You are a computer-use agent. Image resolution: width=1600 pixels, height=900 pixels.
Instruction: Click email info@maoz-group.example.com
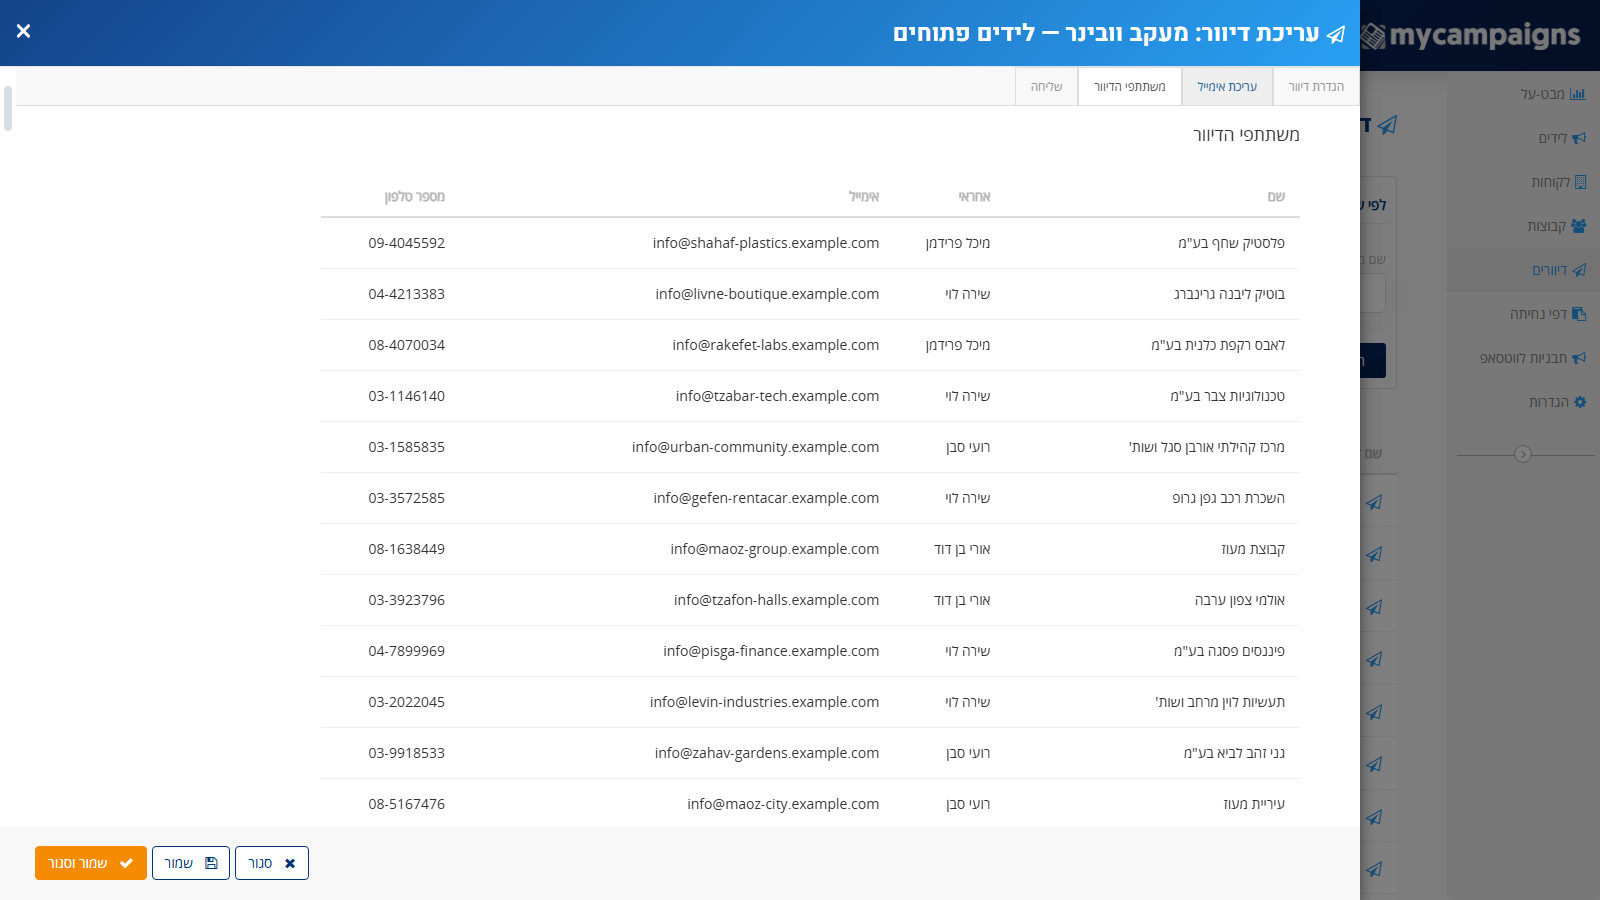775,549
